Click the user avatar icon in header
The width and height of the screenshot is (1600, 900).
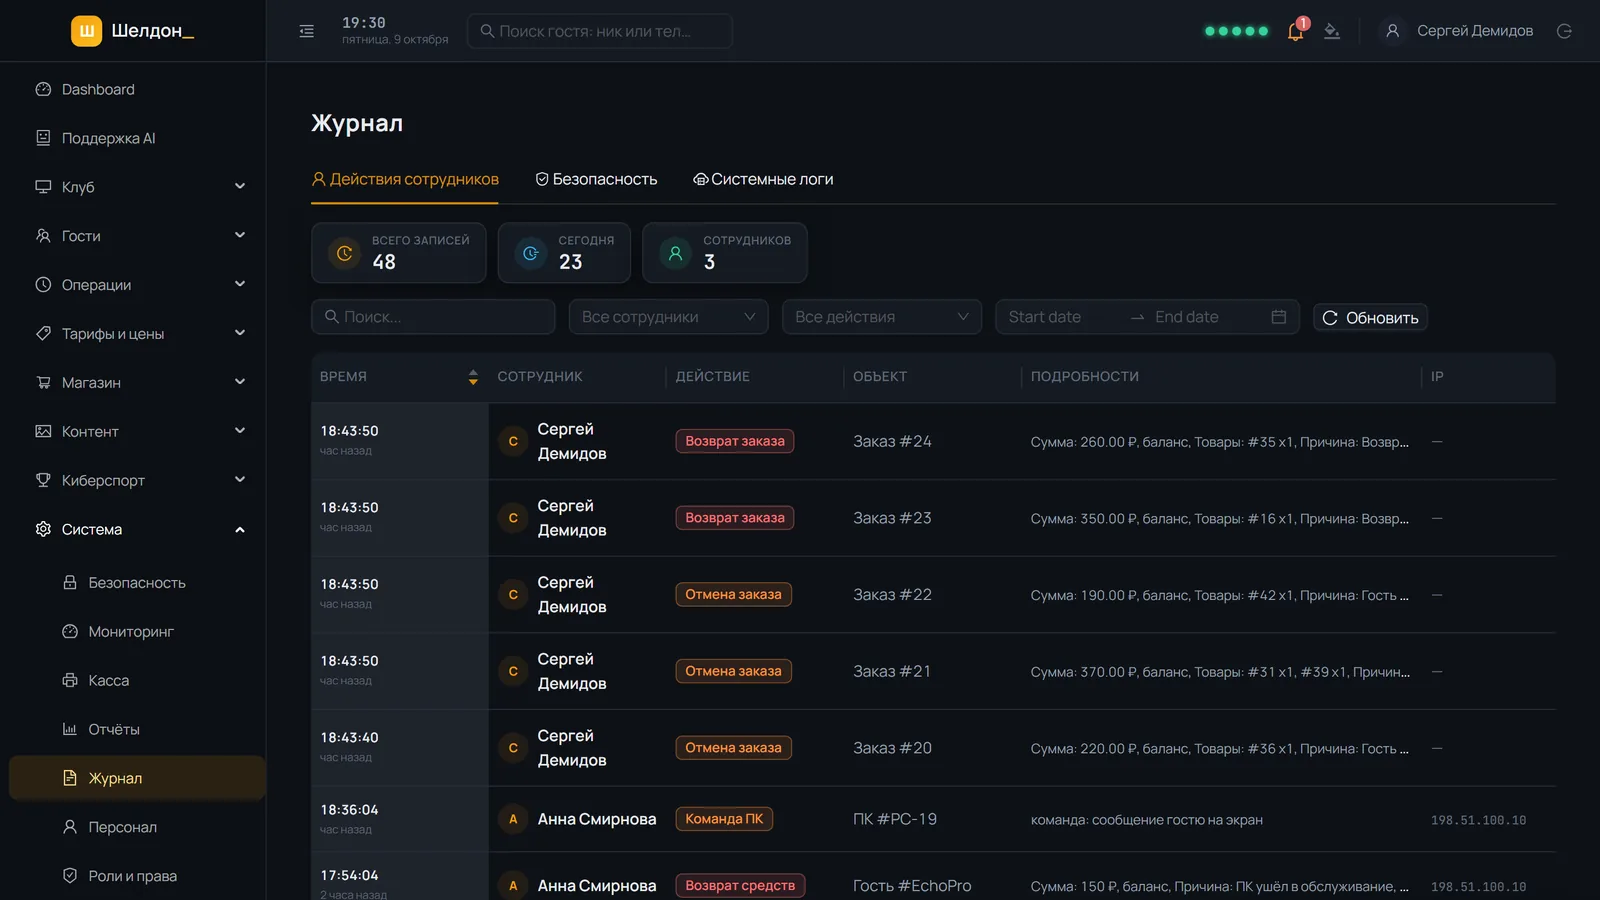[1392, 31]
